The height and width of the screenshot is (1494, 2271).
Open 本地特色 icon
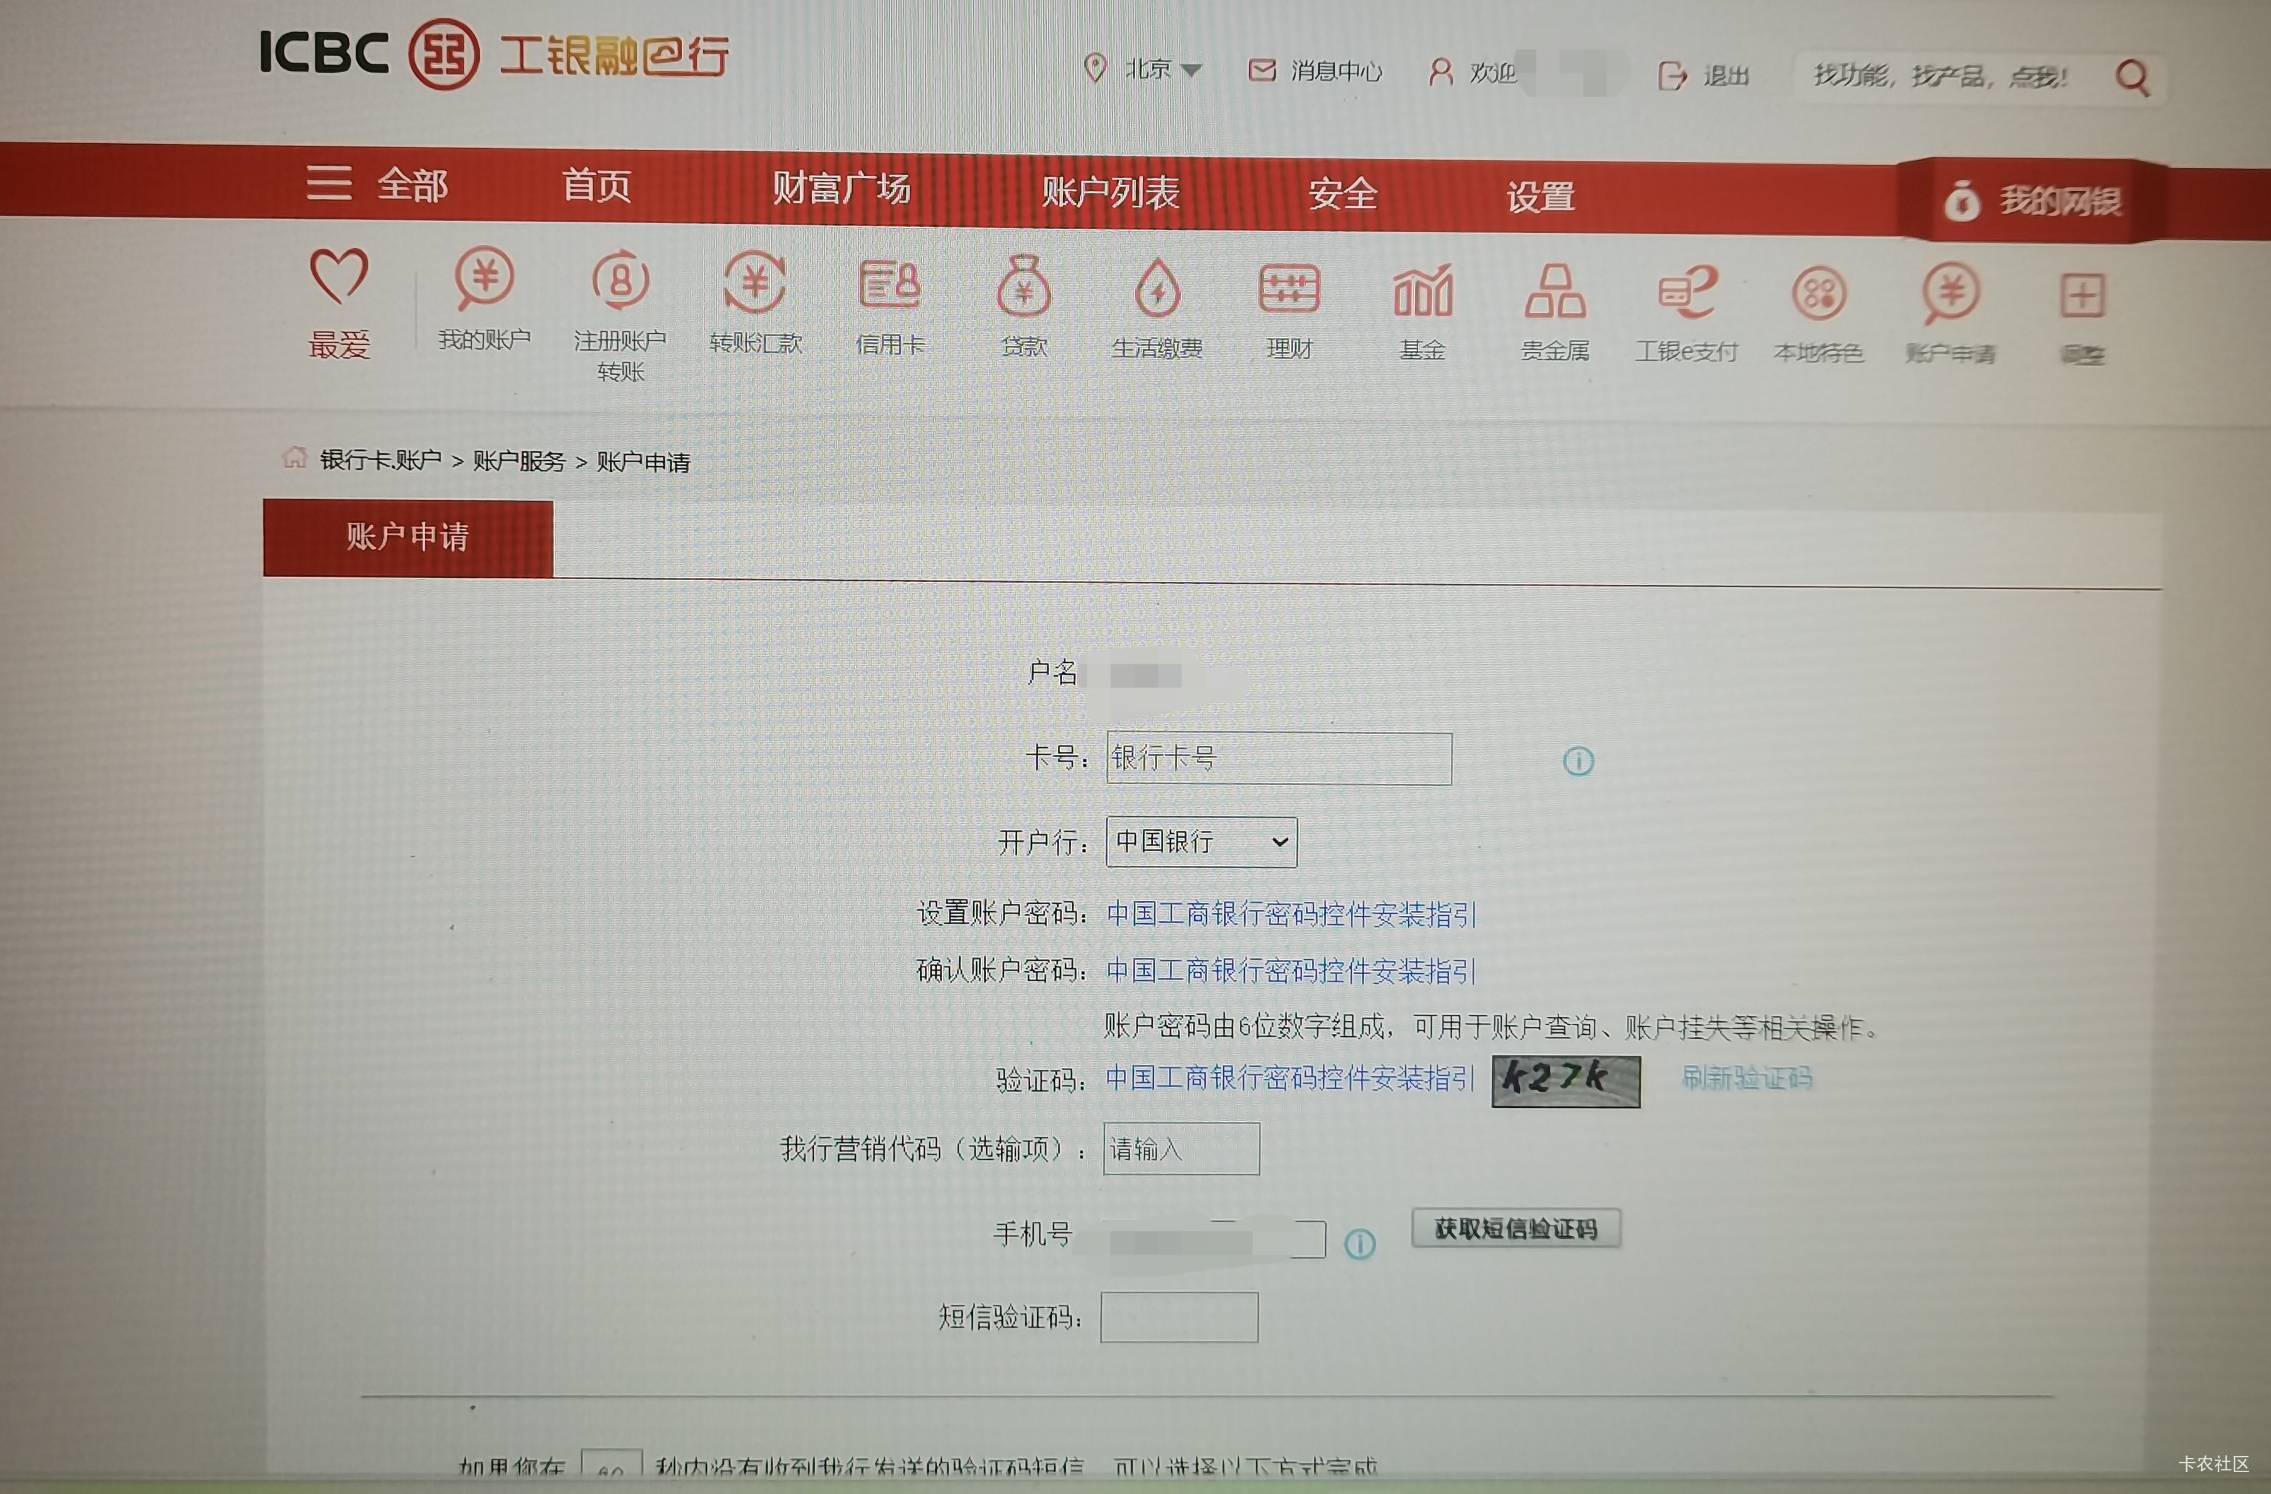pyautogui.click(x=1818, y=294)
